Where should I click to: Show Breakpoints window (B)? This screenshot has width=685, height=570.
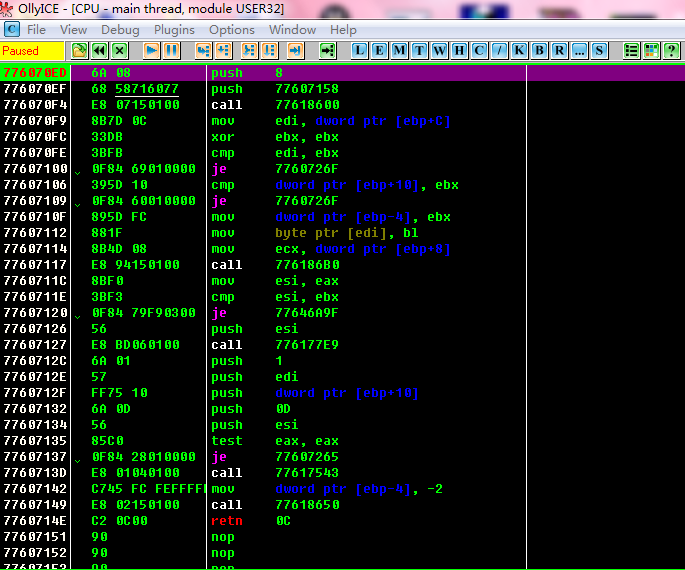[x=539, y=51]
